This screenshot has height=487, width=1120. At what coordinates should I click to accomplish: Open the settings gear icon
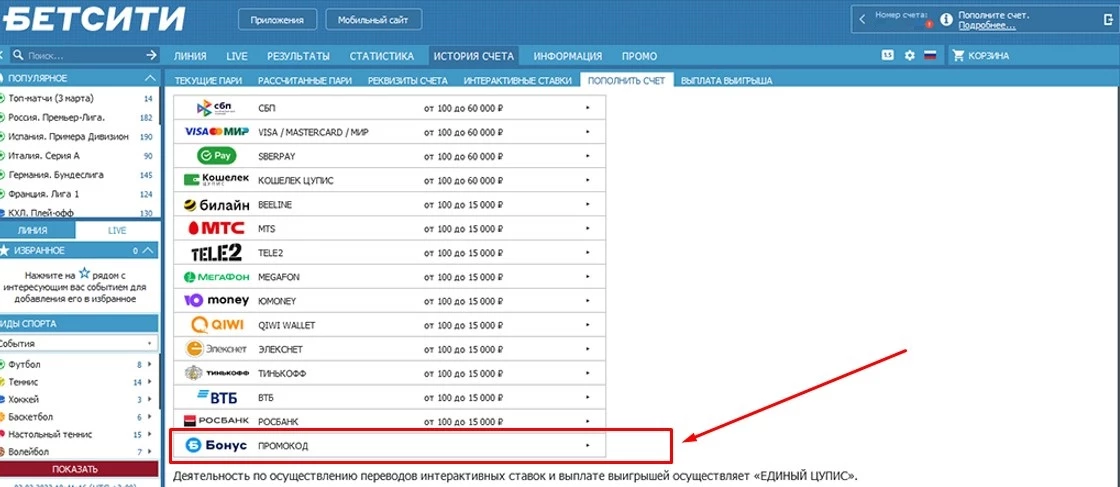pyautogui.click(x=909, y=56)
